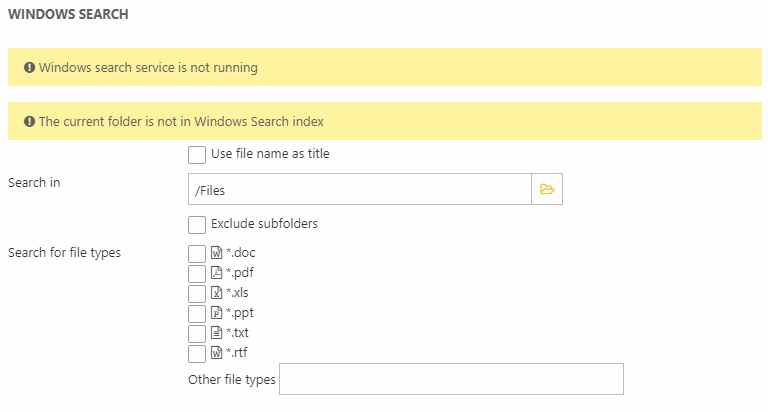Click the warning icon in the folder-not-indexed banner
The height and width of the screenshot is (412, 768).
(x=29, y=122)
